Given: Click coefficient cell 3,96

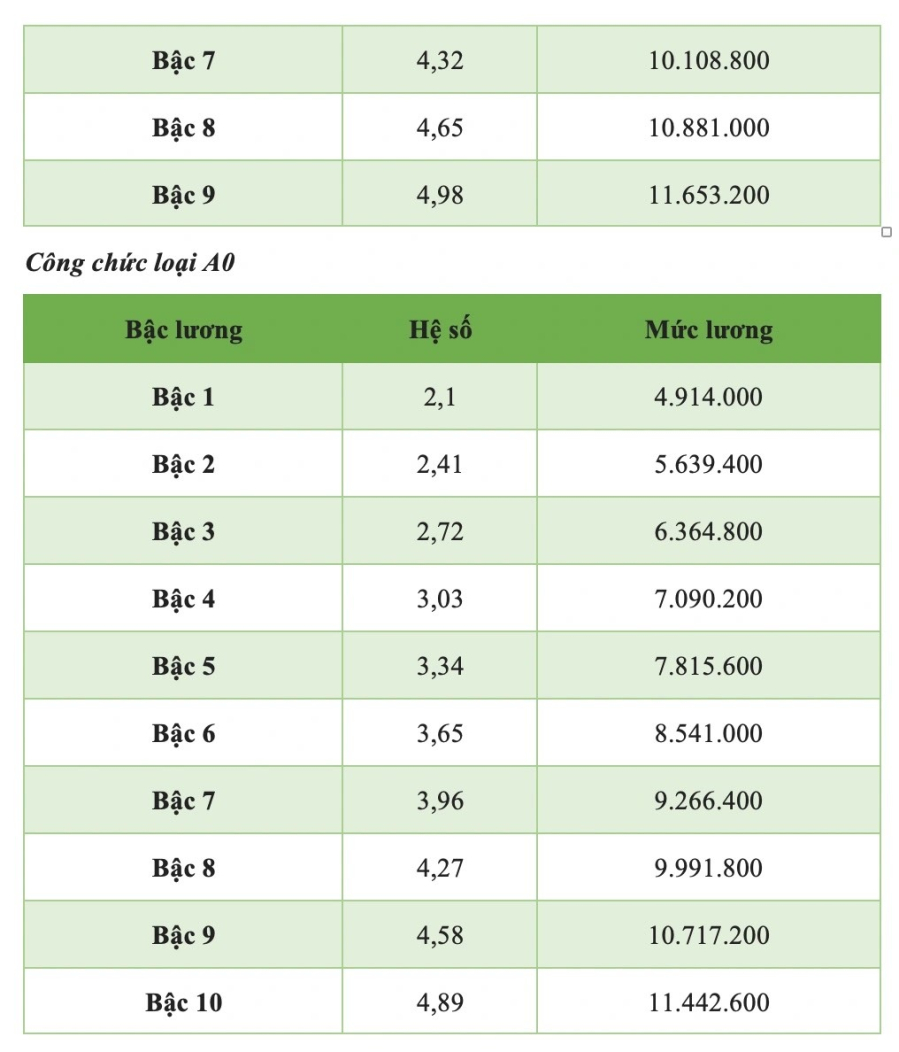Looking at the screenshot, I should coord(439,801).
